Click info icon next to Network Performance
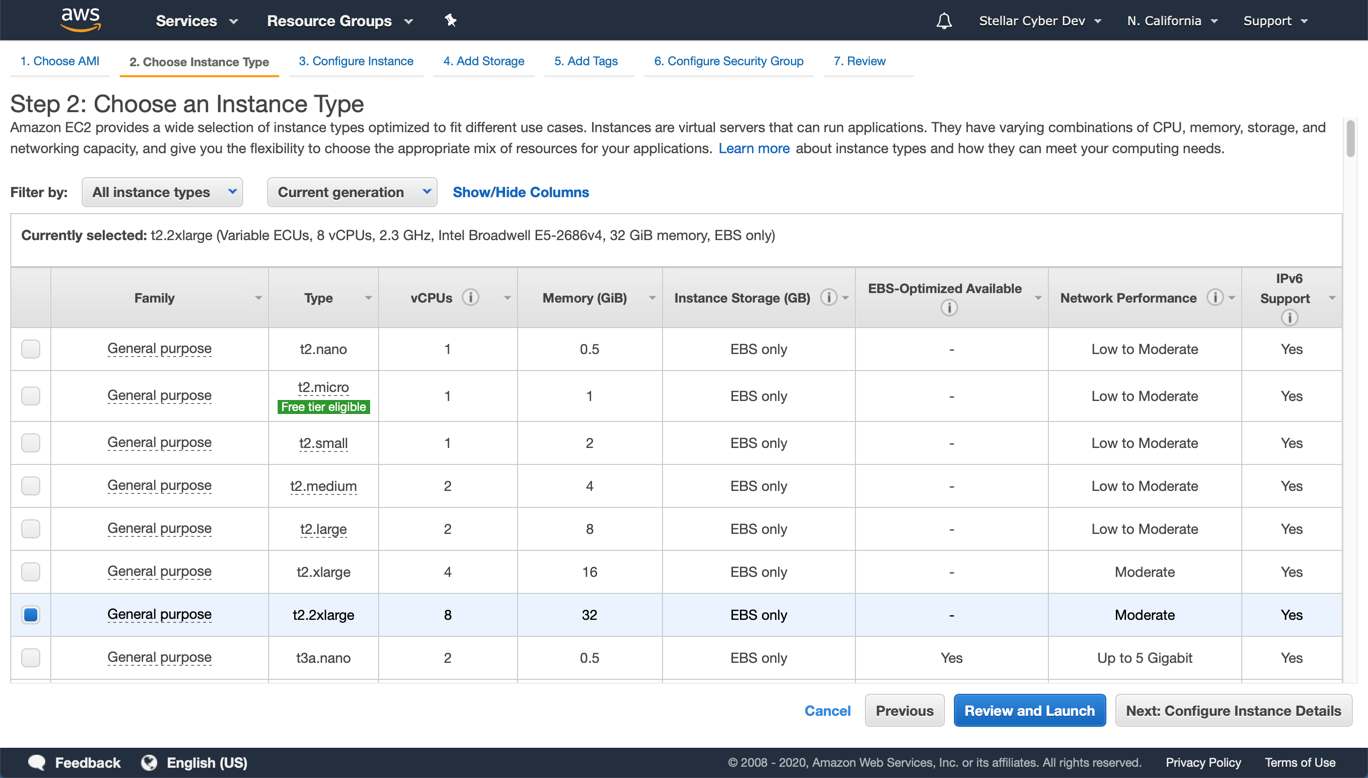Image resolution: width=1368 pixels, height=778 pixels. point(1214,297)
